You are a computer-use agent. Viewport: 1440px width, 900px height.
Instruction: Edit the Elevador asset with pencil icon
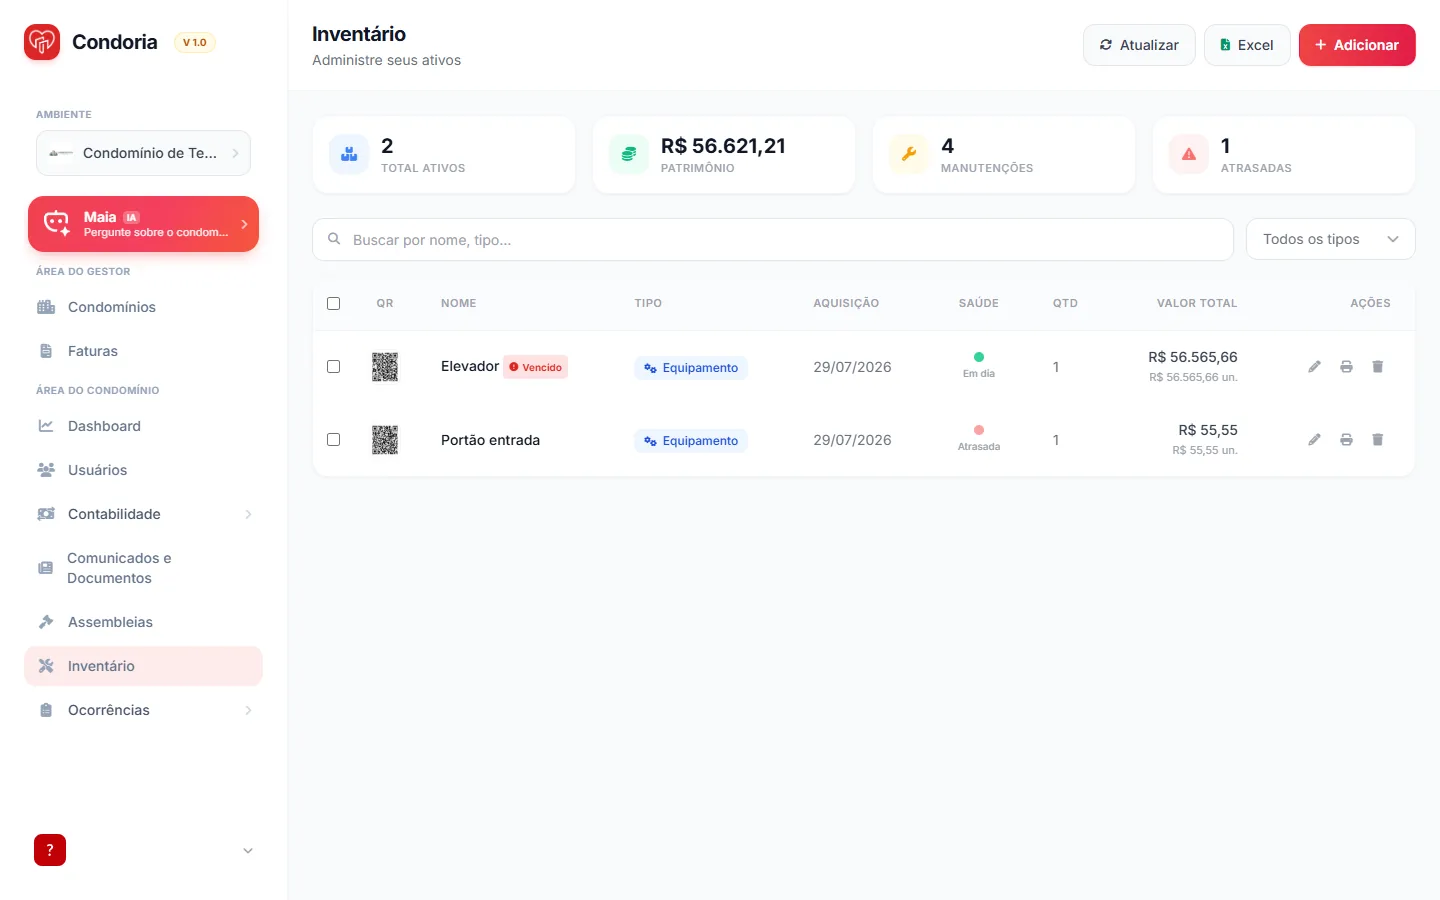click(x=1315, y=367)
